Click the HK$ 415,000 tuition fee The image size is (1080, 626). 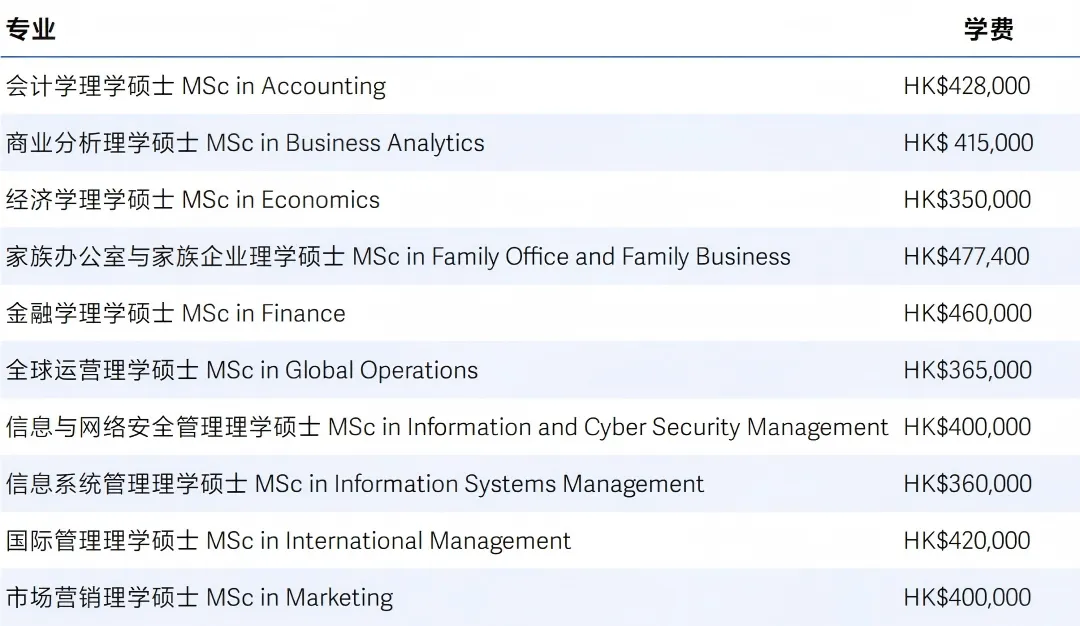pyautogui.click(x=968, y=143)
